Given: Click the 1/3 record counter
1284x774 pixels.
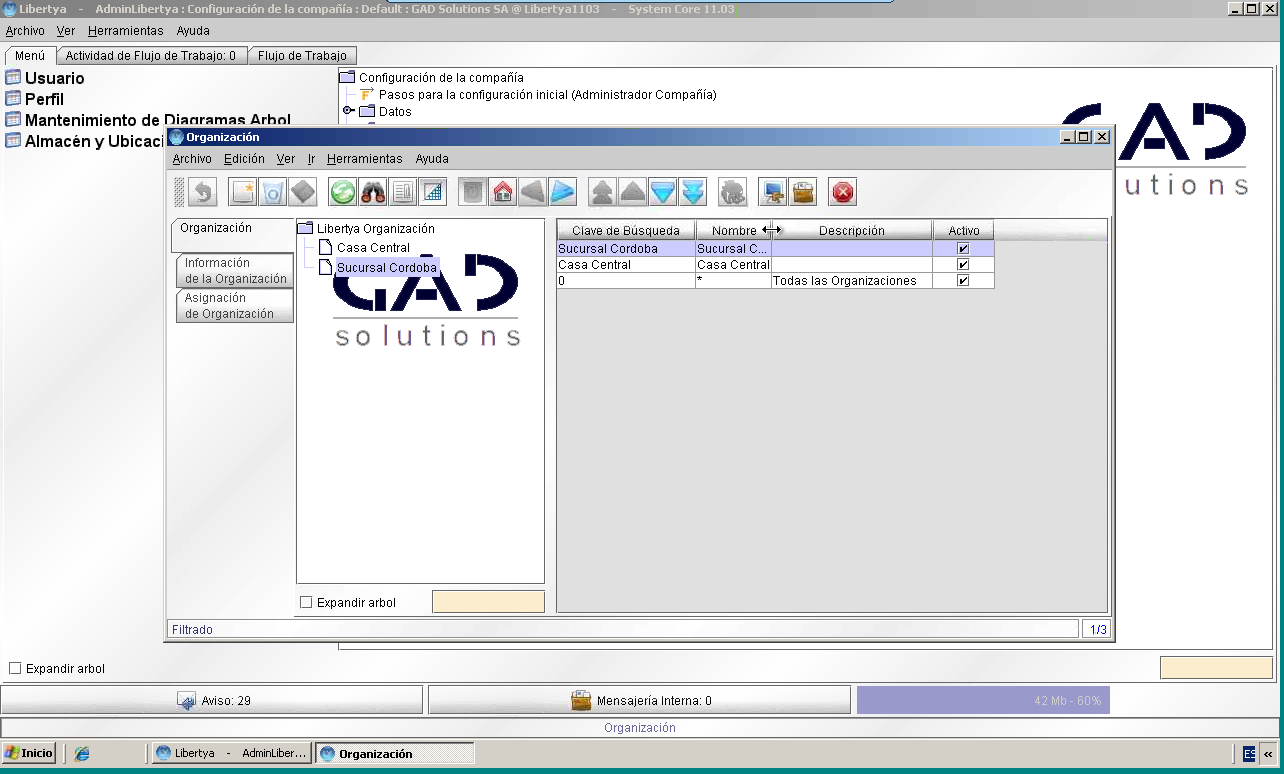Looking at the screenshot, I should click(1097, 629).
